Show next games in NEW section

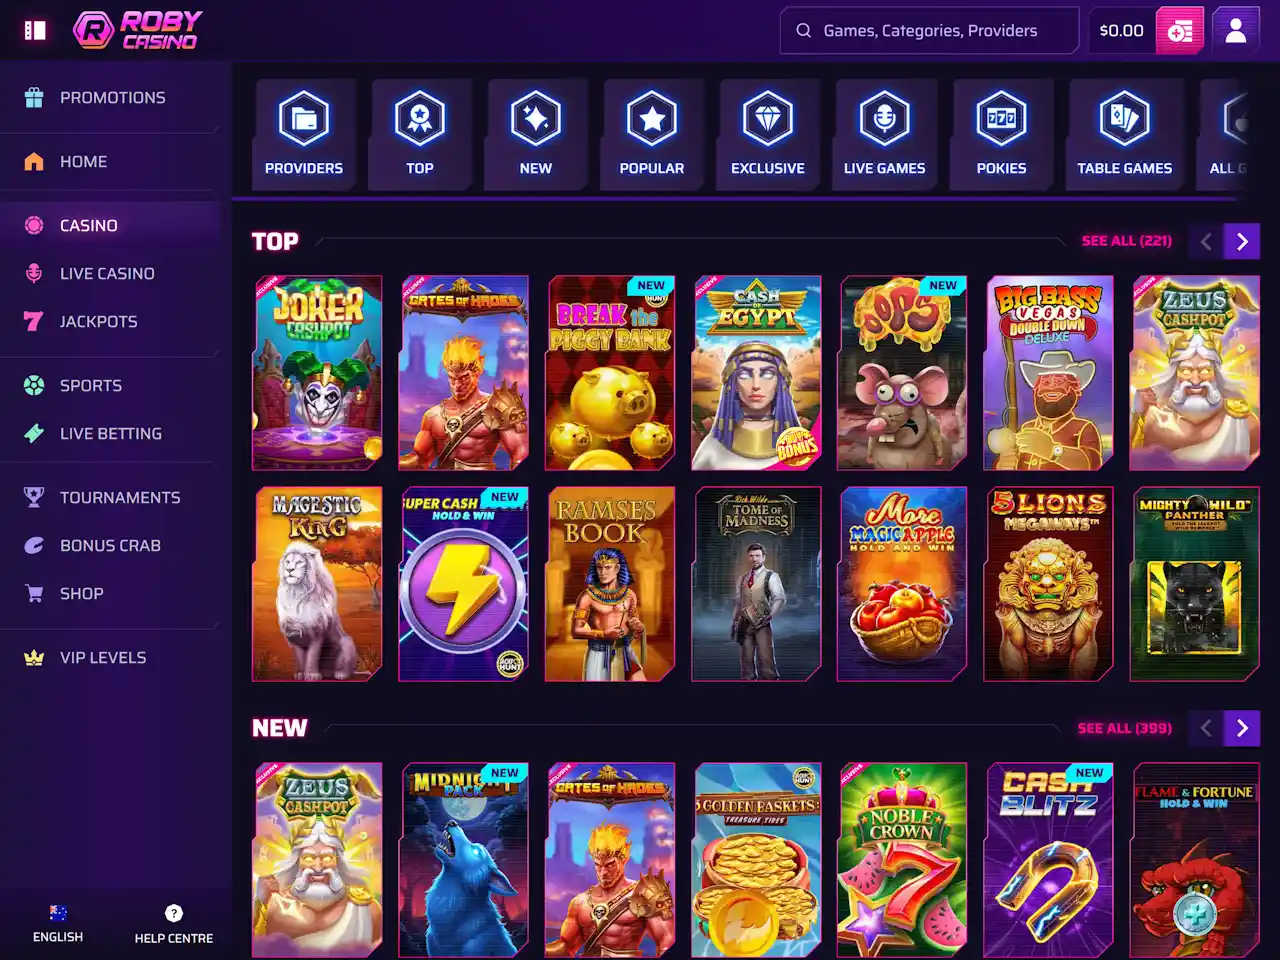pyautogui.click(x=1242, y=728)
